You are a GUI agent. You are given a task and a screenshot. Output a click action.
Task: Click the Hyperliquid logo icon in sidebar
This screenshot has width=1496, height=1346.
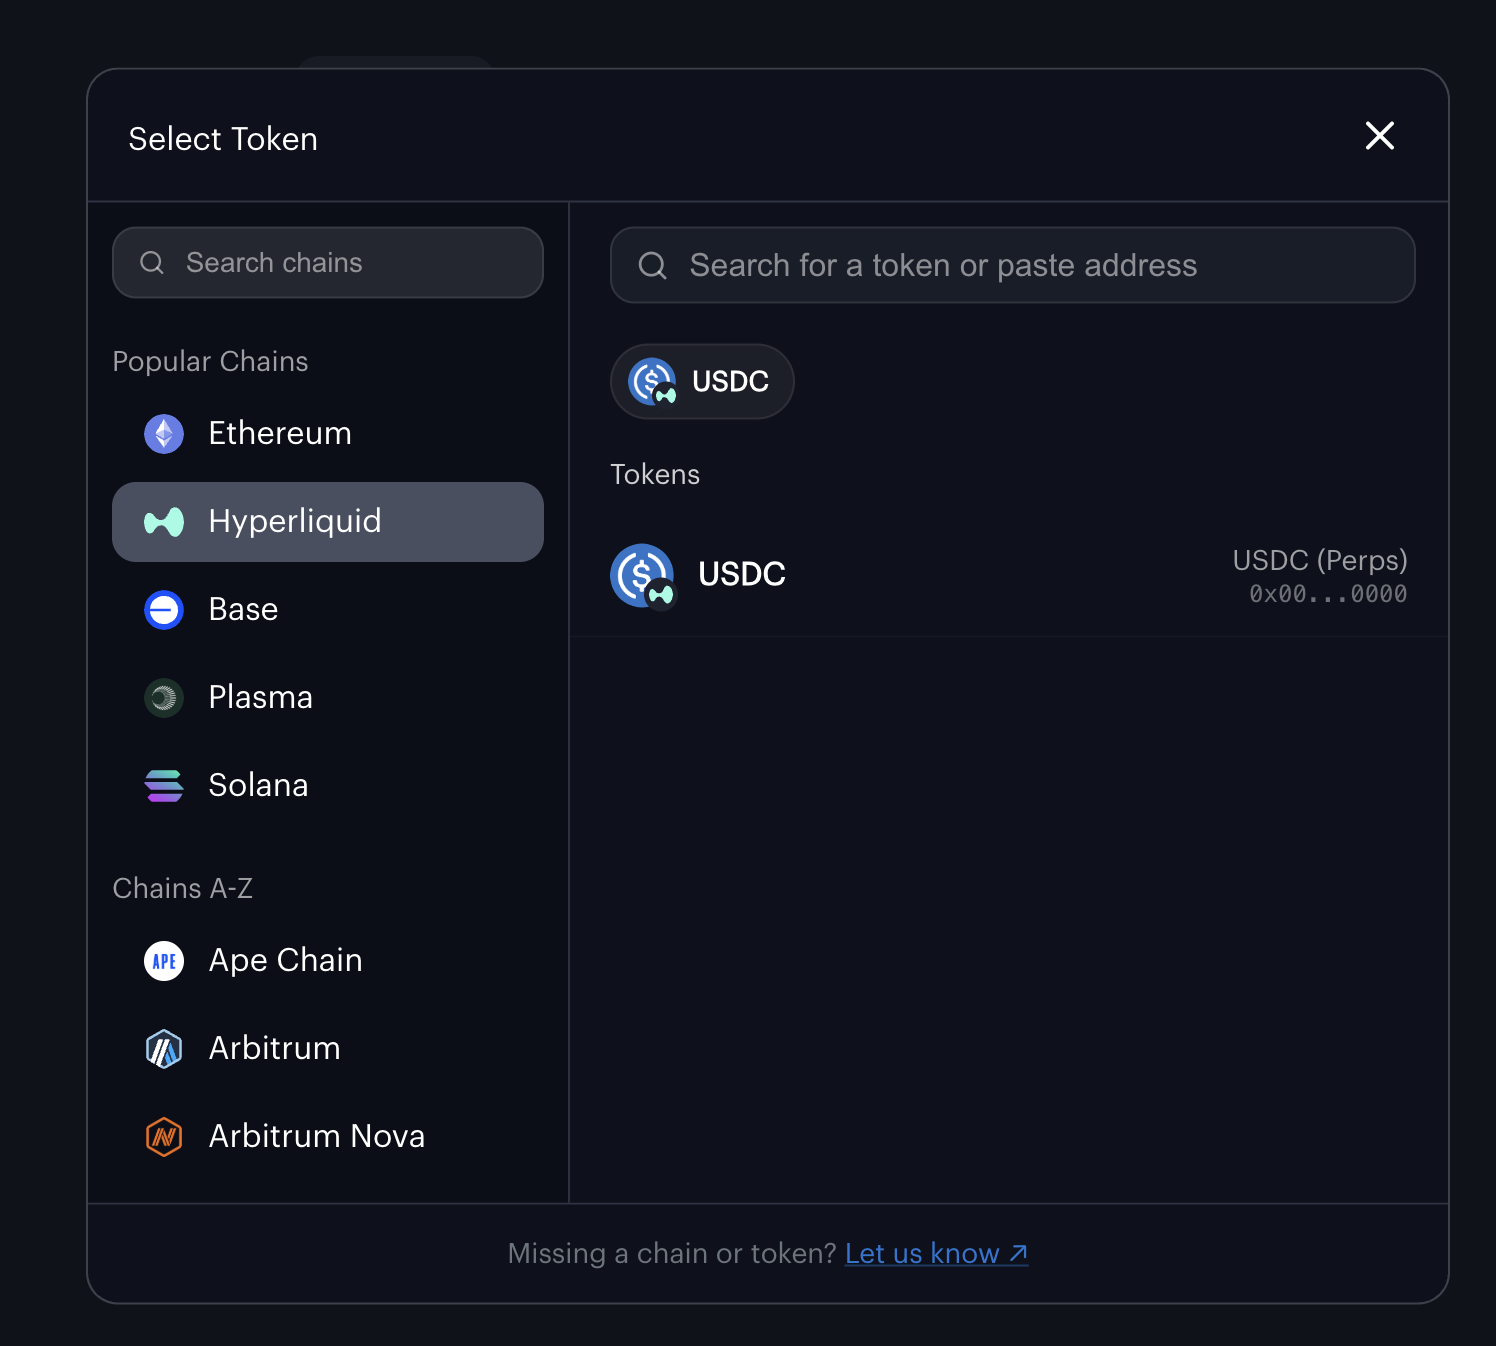(164, 522)
